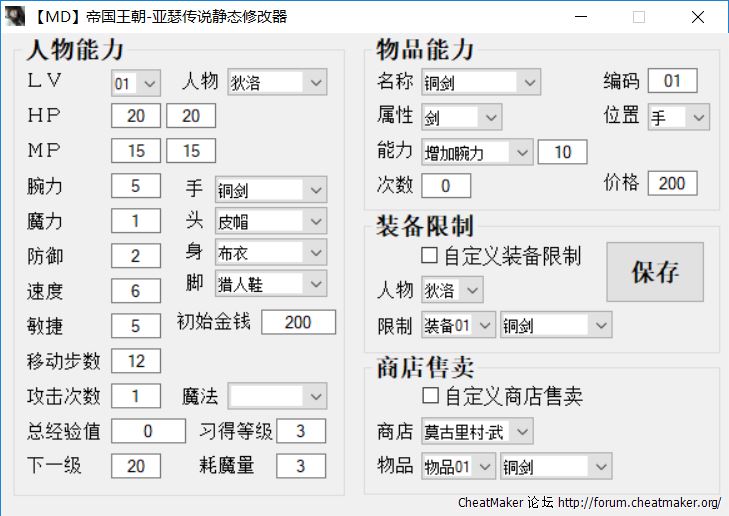Click the app icon in title bar
The image size is (729, 516).
click(14, 17)
